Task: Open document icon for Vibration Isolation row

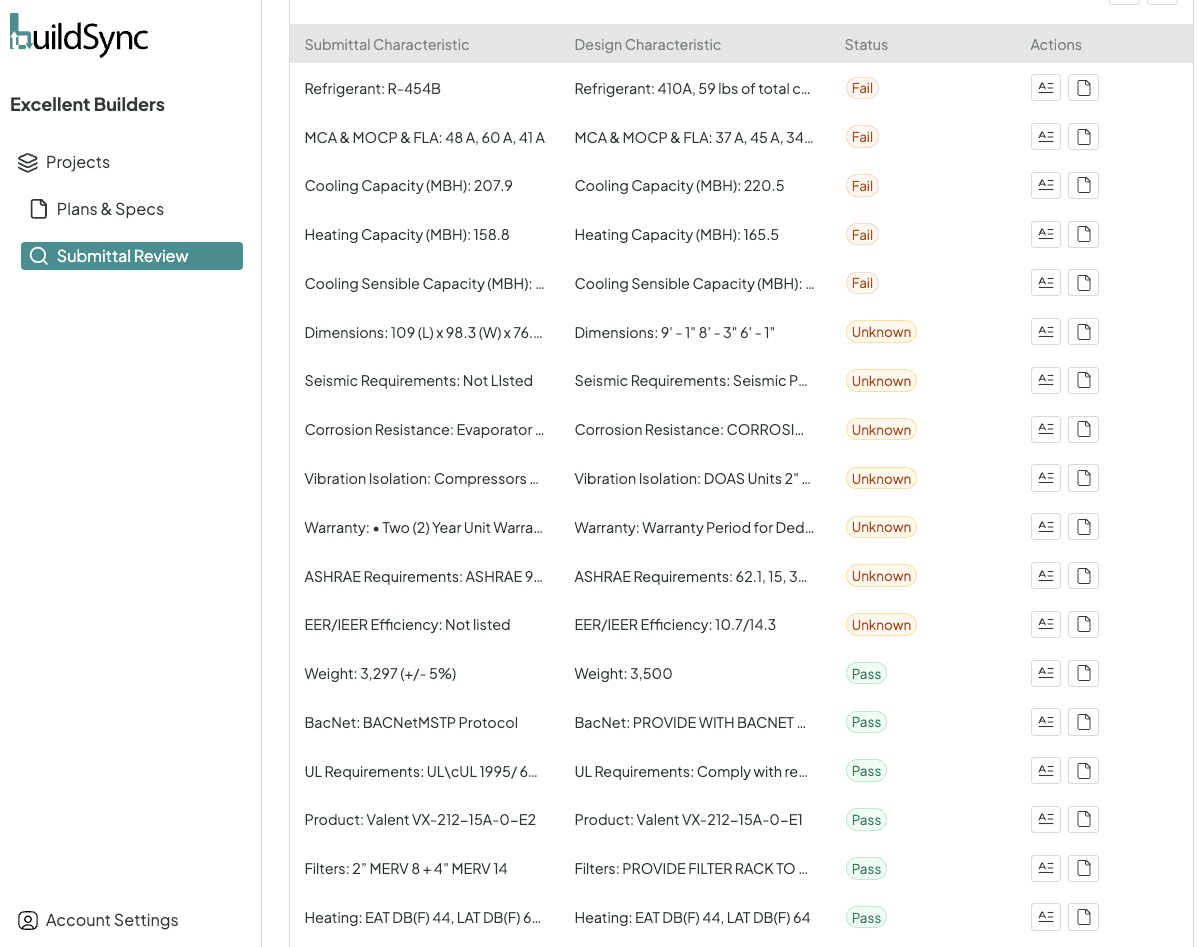Action: (1083, 478)
